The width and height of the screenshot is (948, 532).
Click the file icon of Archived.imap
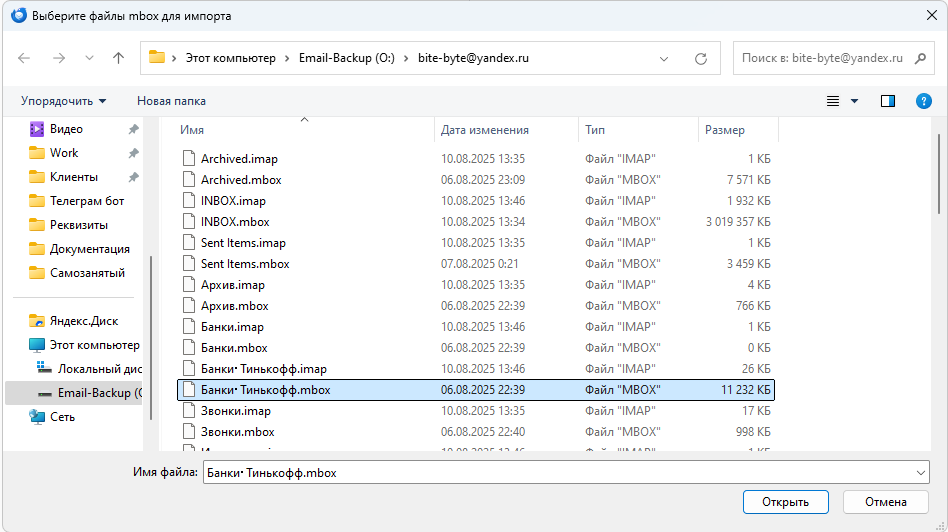click(189, 159)
